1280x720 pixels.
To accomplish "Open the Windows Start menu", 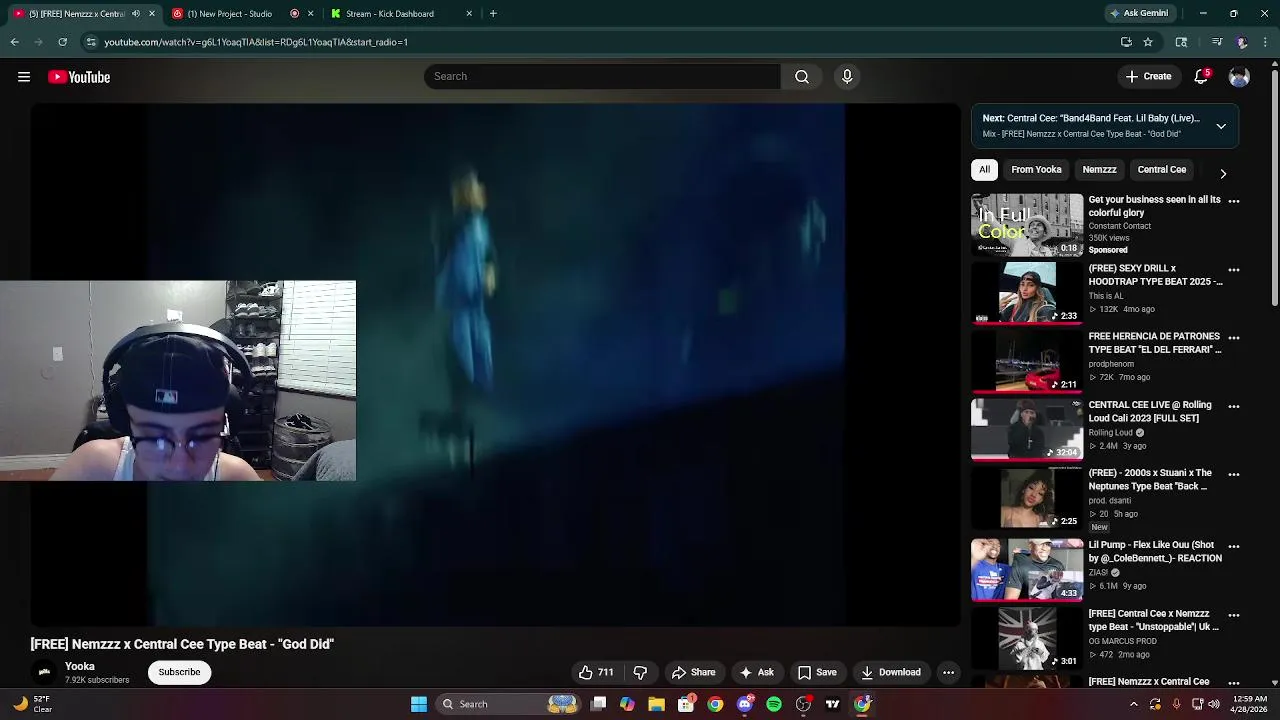I will click(419, 704).
